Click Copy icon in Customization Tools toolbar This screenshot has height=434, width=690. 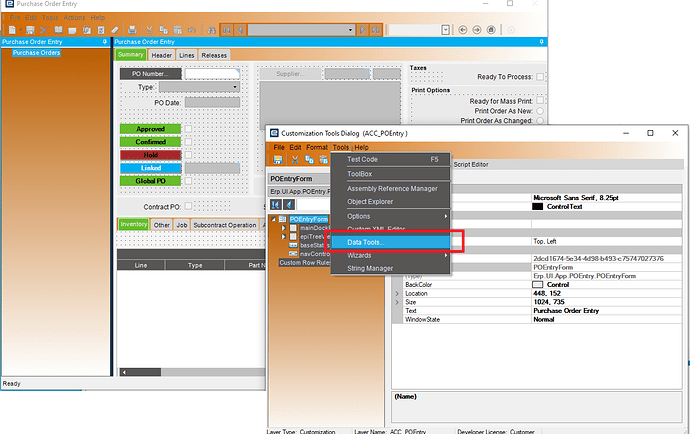309,160
